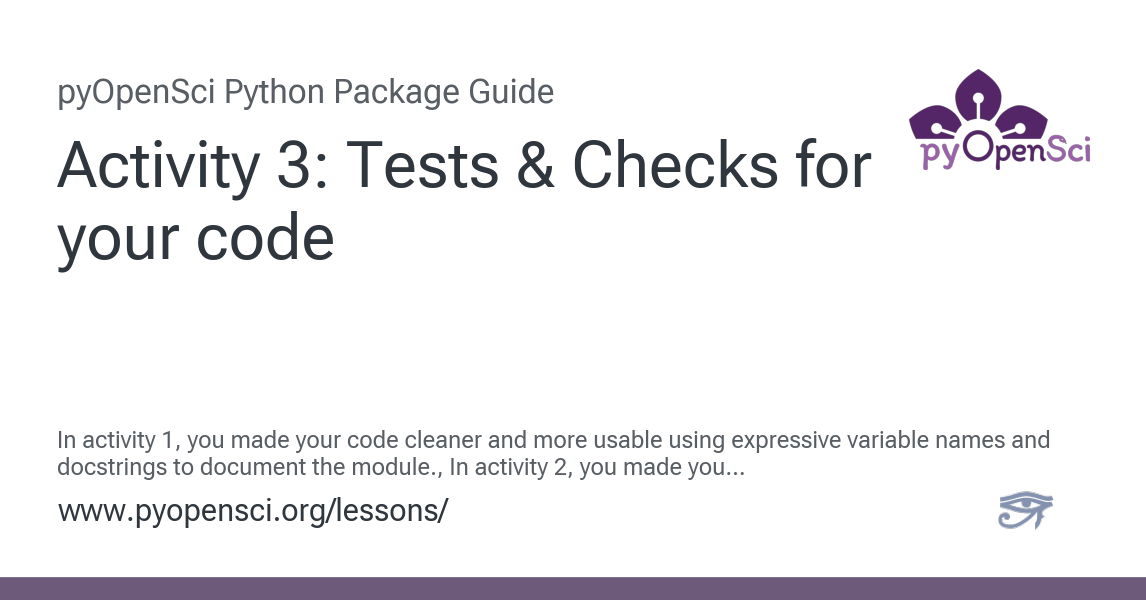1146x600 pixels.
Task: Click the purple bar along the bottom
Action: [x=573, y=588]
